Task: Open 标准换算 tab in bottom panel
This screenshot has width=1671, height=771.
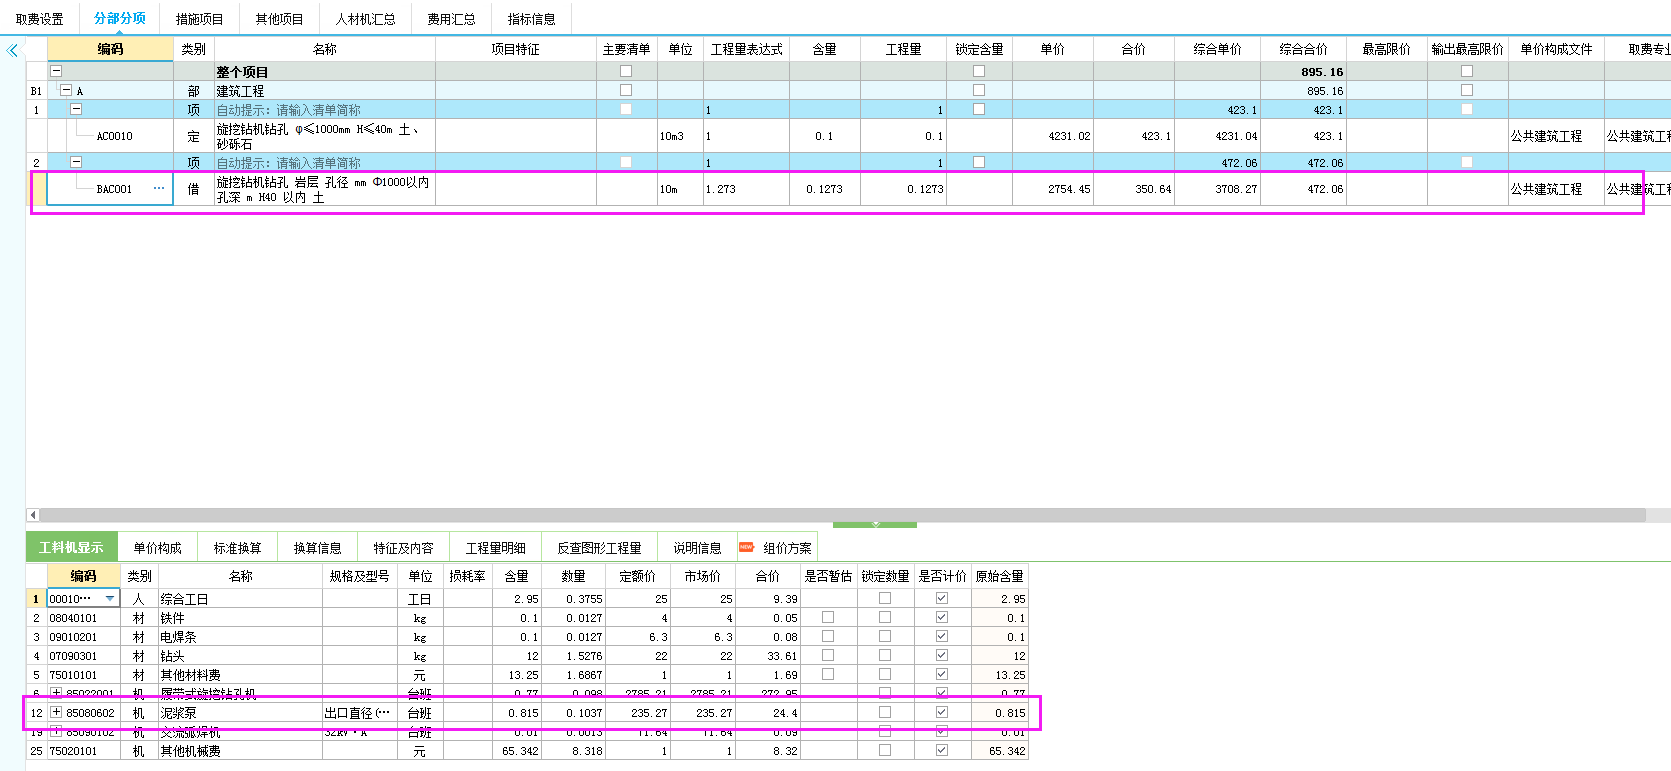Action: 237,548
